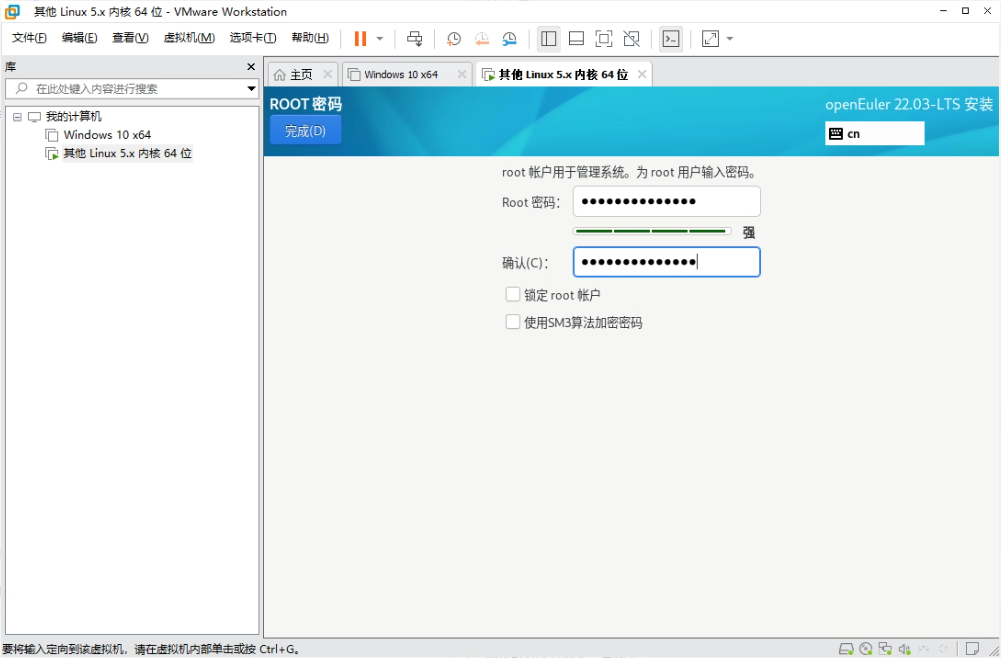
Task: Toggle the console view button
Action: (x=671, y=39)
